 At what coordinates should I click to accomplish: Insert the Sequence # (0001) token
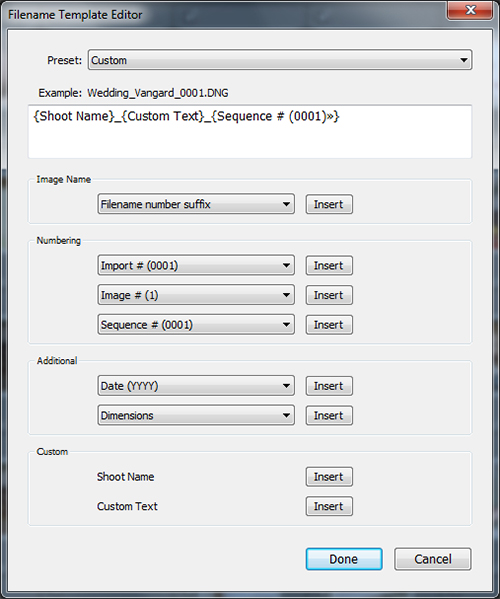(x=329, y=325)
